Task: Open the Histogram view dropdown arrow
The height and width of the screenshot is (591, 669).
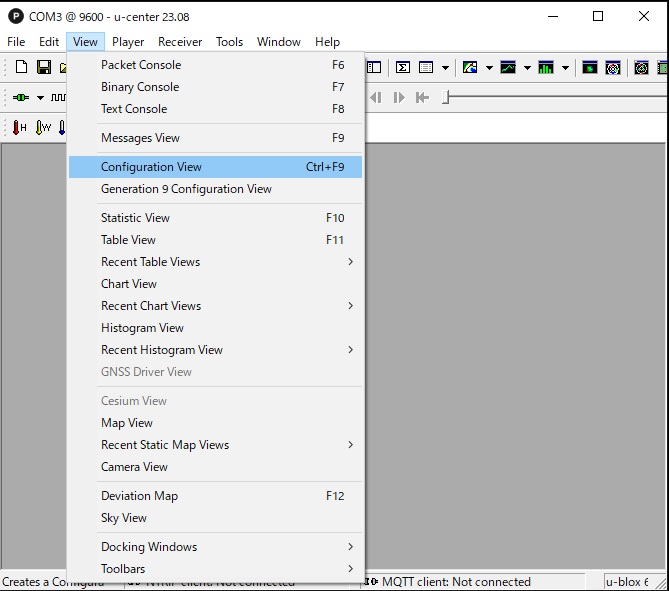Action: pyautogui.click(x=565, y=67)
